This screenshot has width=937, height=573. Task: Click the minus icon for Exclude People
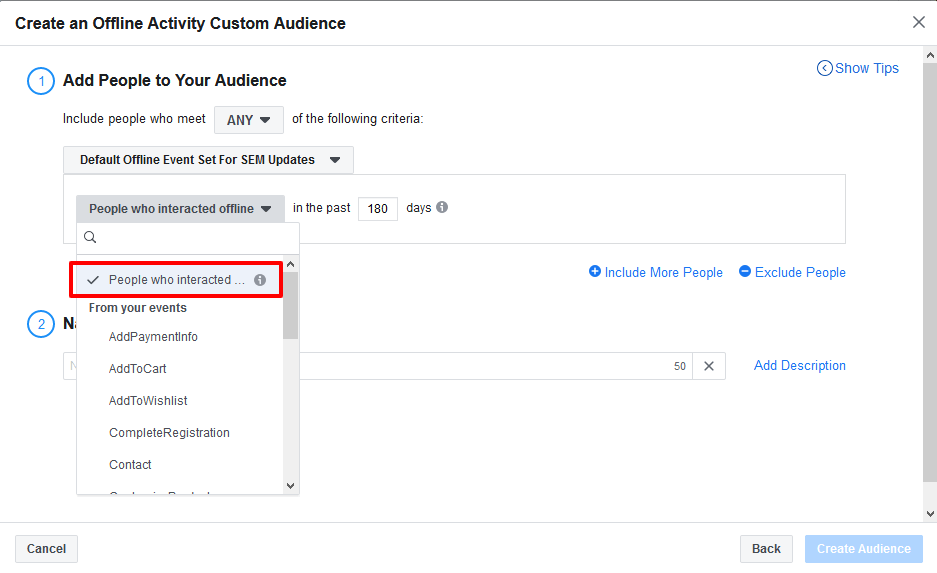745,271
